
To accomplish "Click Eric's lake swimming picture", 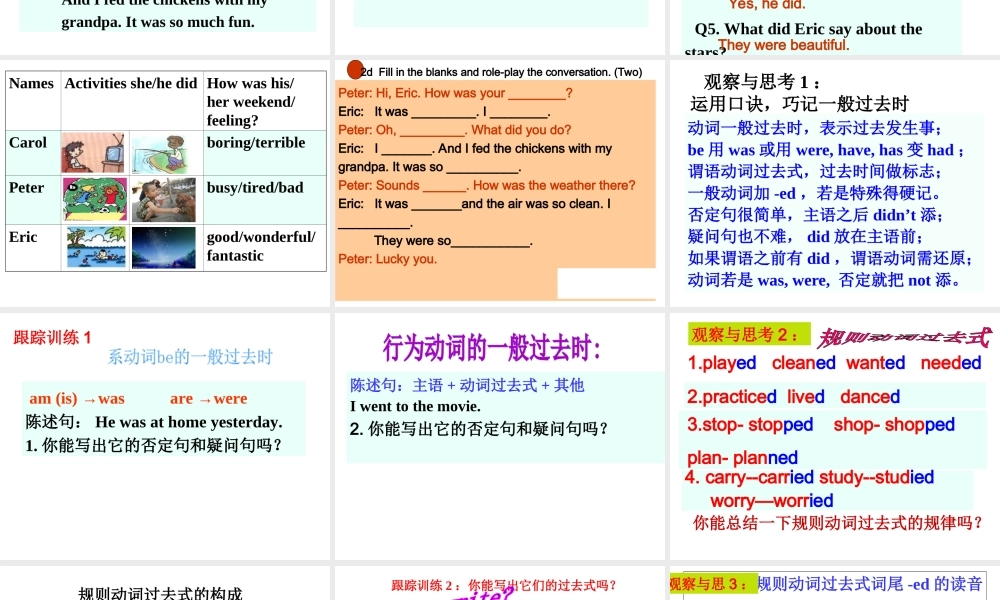I will pos(96,247).
